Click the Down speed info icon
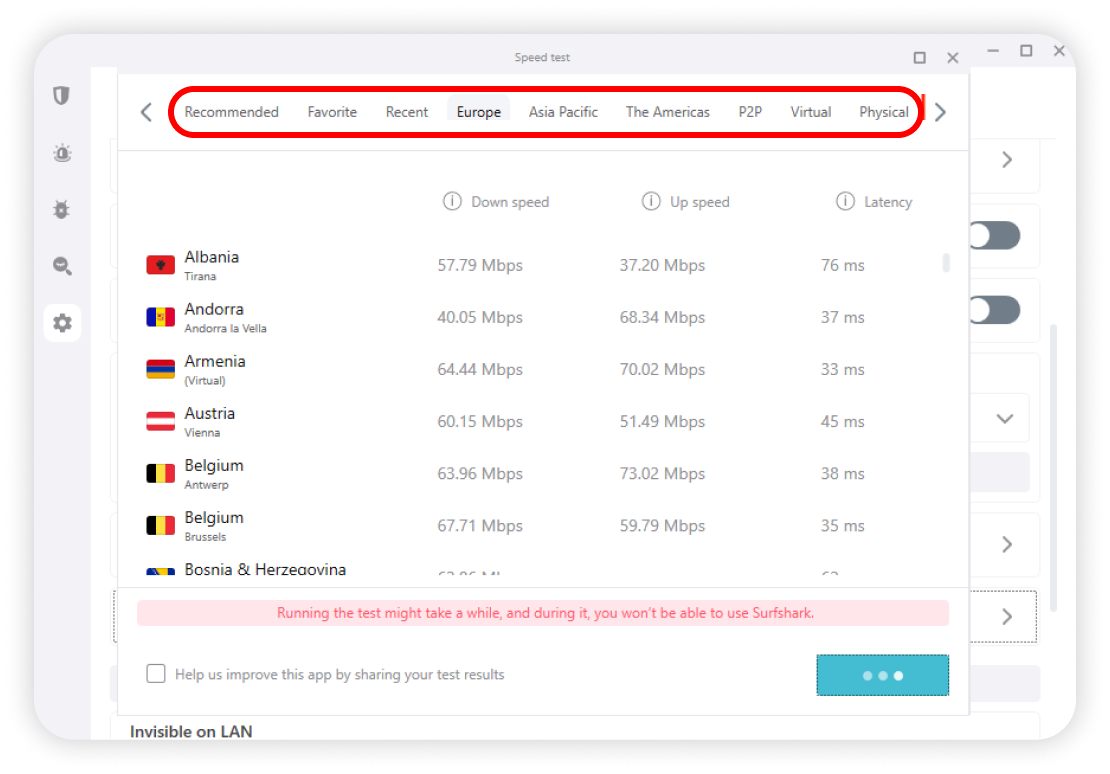The width and height of the screenshot is (1110, 774). [452, 202]
